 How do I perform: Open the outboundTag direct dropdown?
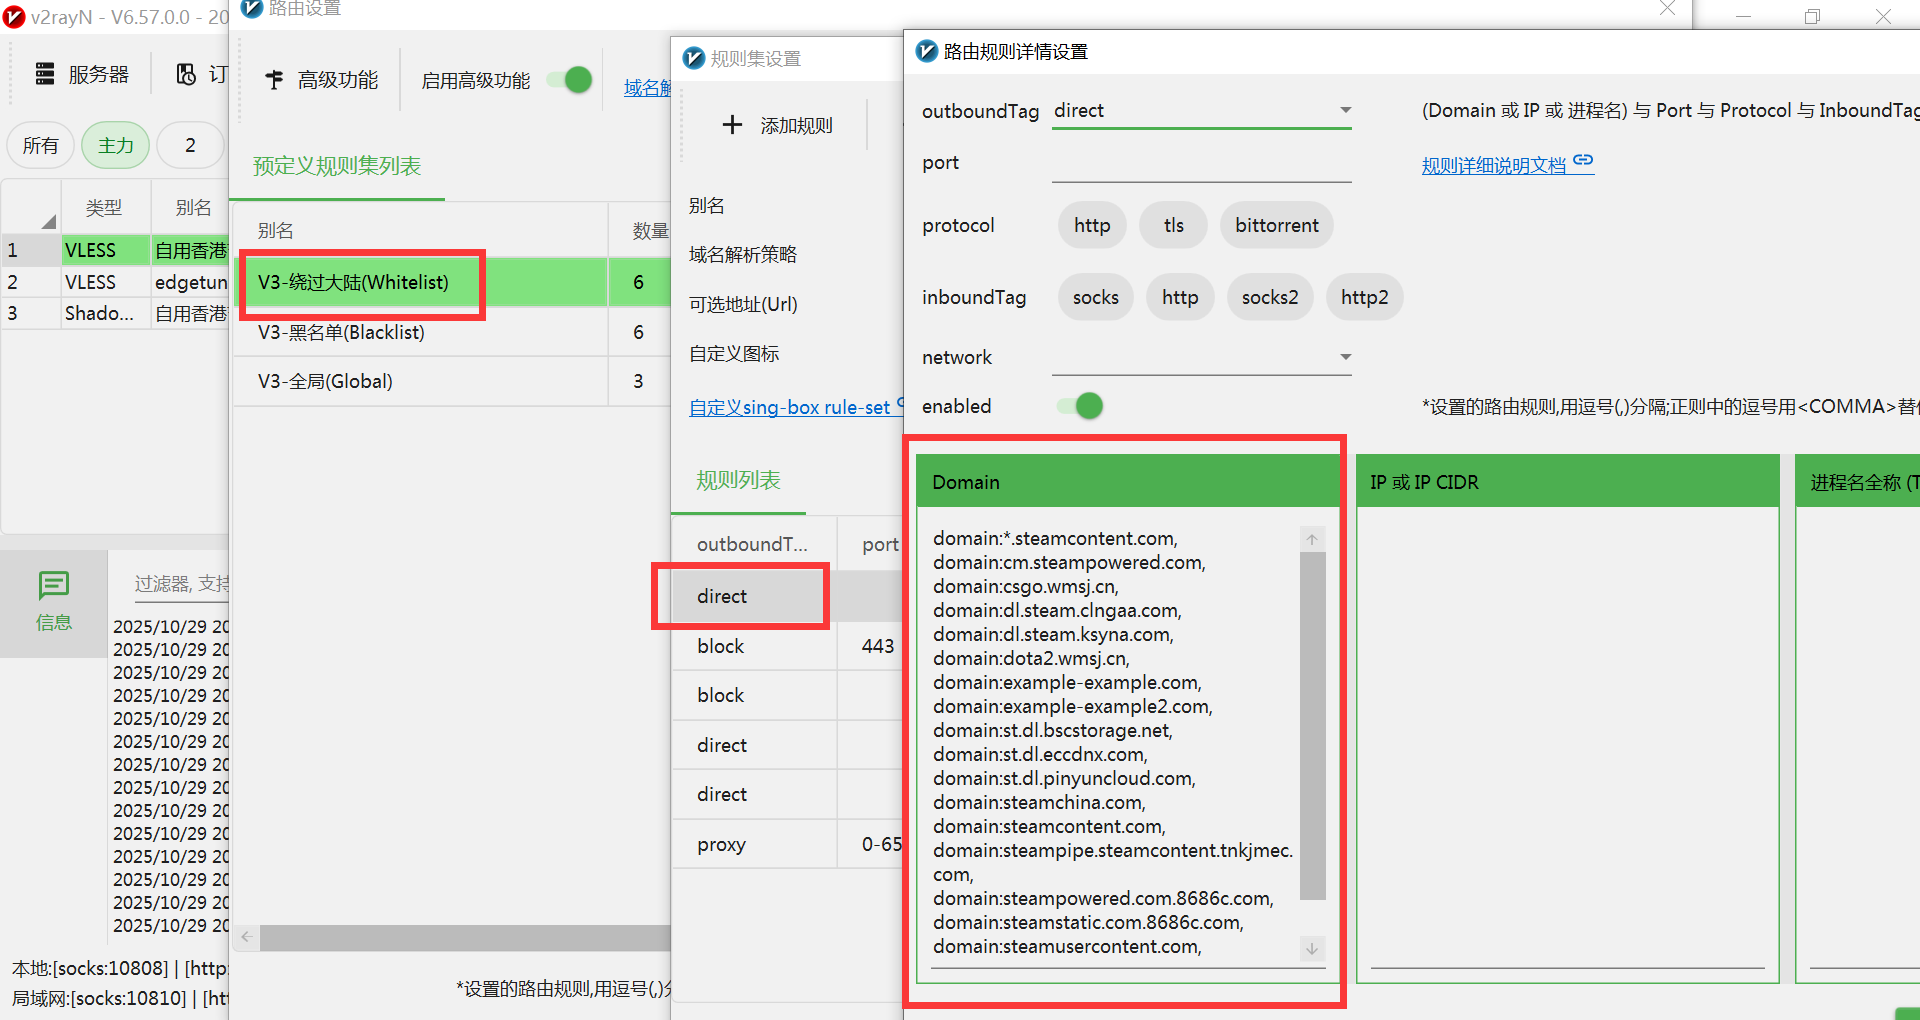pos(1202,111)
